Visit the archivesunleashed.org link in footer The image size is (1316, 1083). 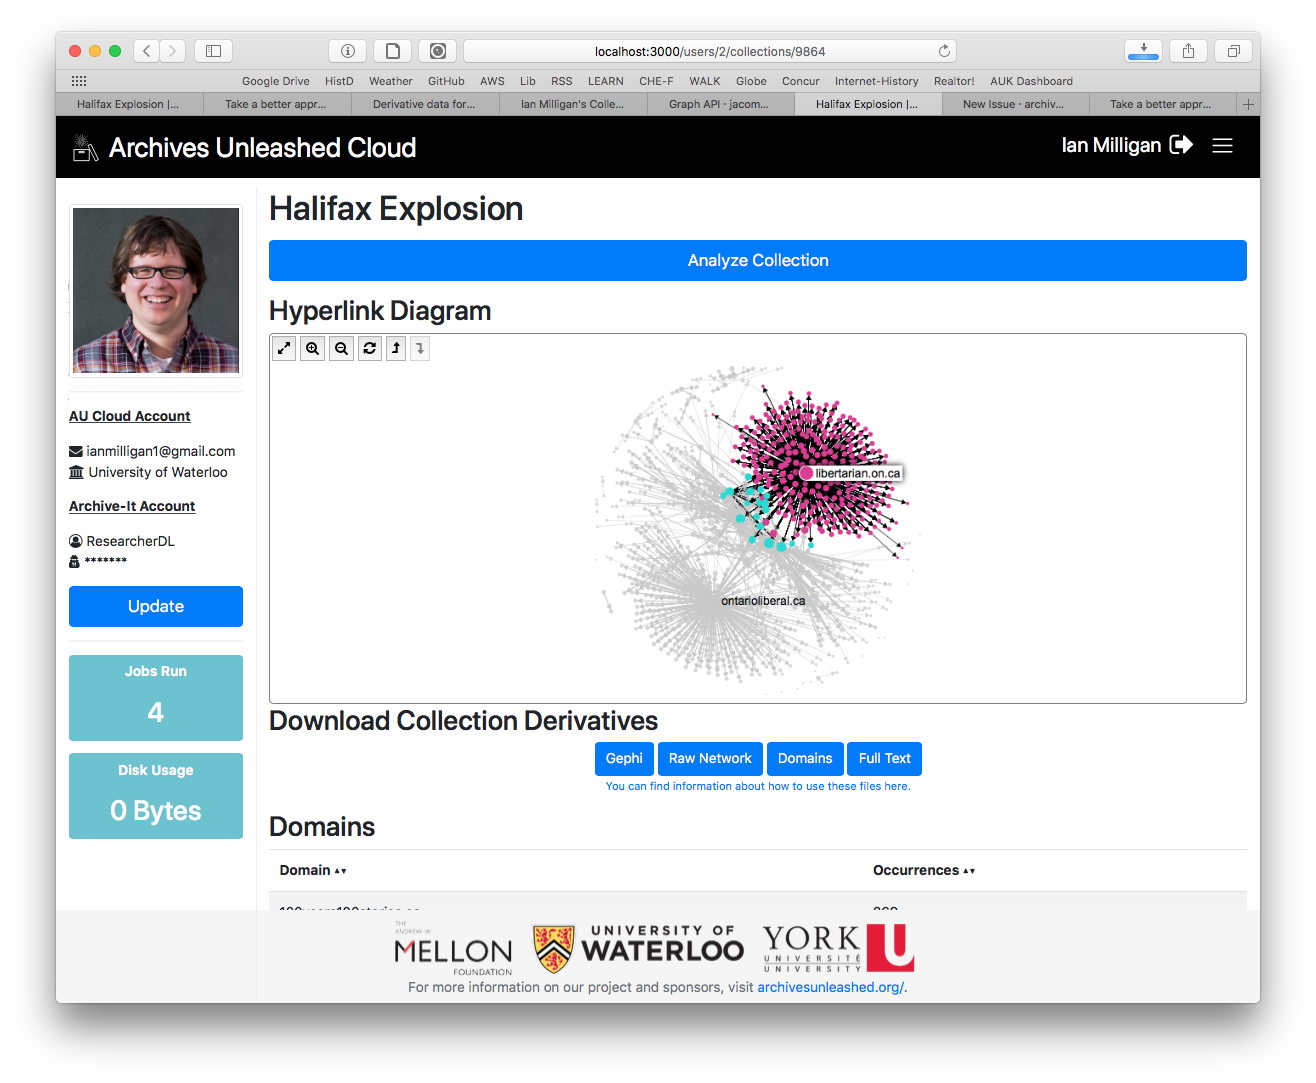(x=830, y=987)
